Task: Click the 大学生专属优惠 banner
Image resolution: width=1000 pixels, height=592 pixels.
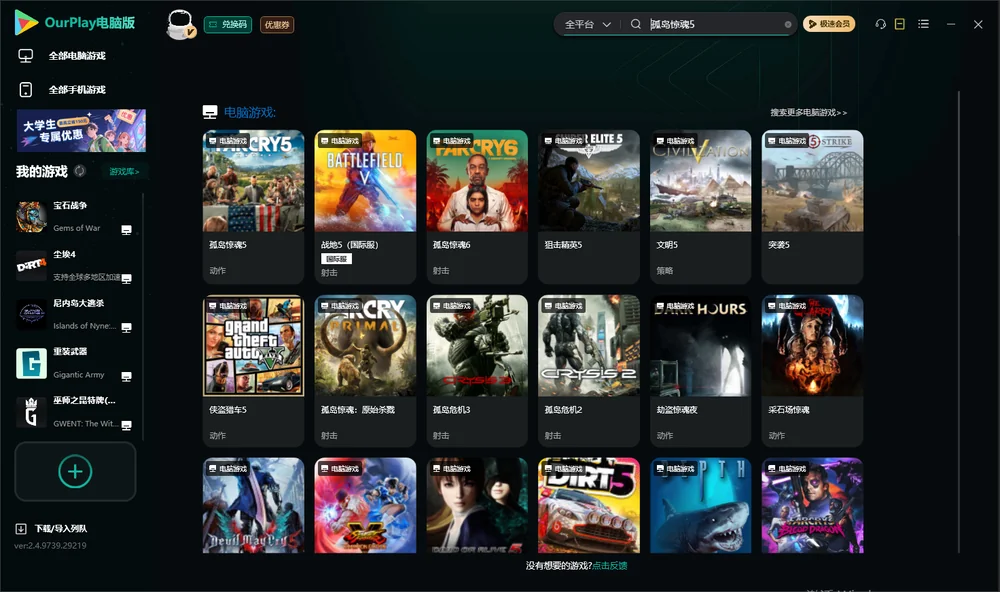Action: click(x=81, y=130)
